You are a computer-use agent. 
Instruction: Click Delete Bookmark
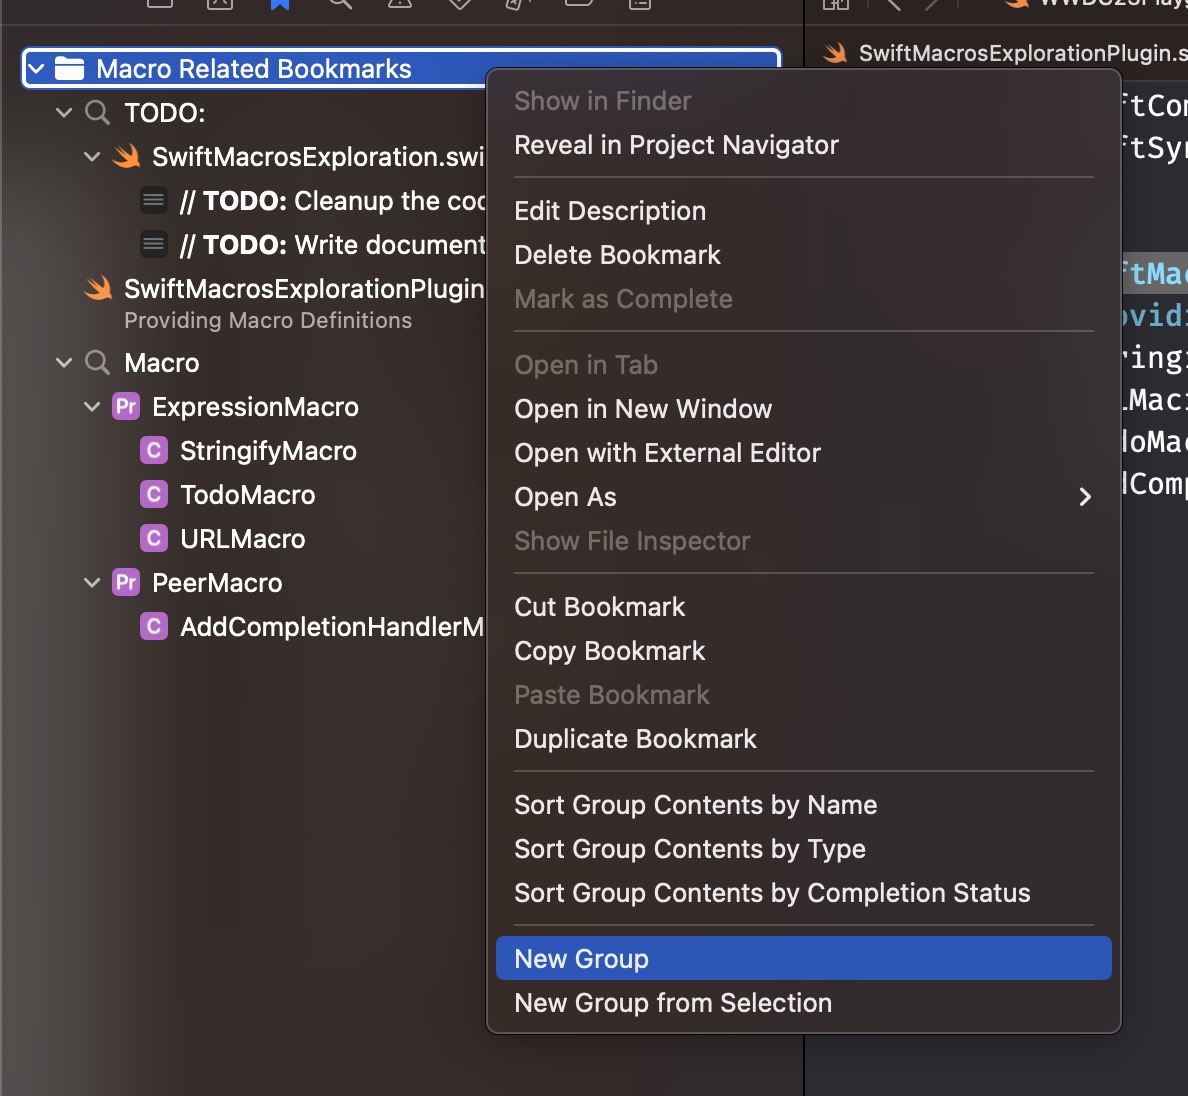coord(617,255)
